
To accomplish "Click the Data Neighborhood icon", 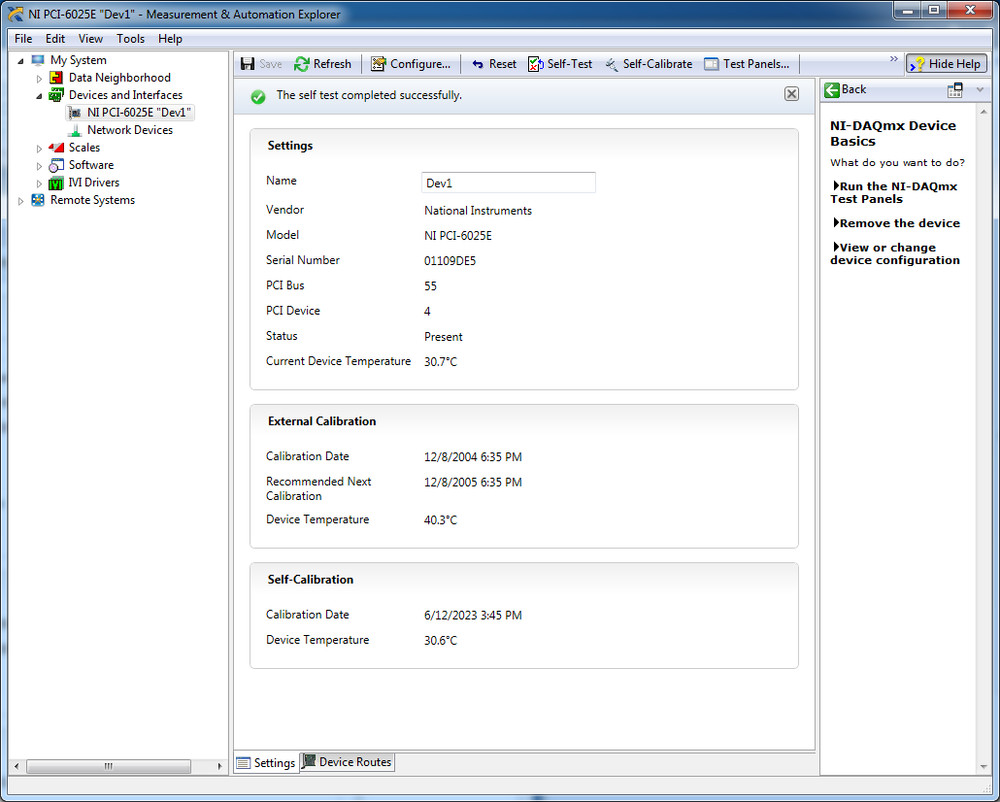I will [x=56, y=78].
